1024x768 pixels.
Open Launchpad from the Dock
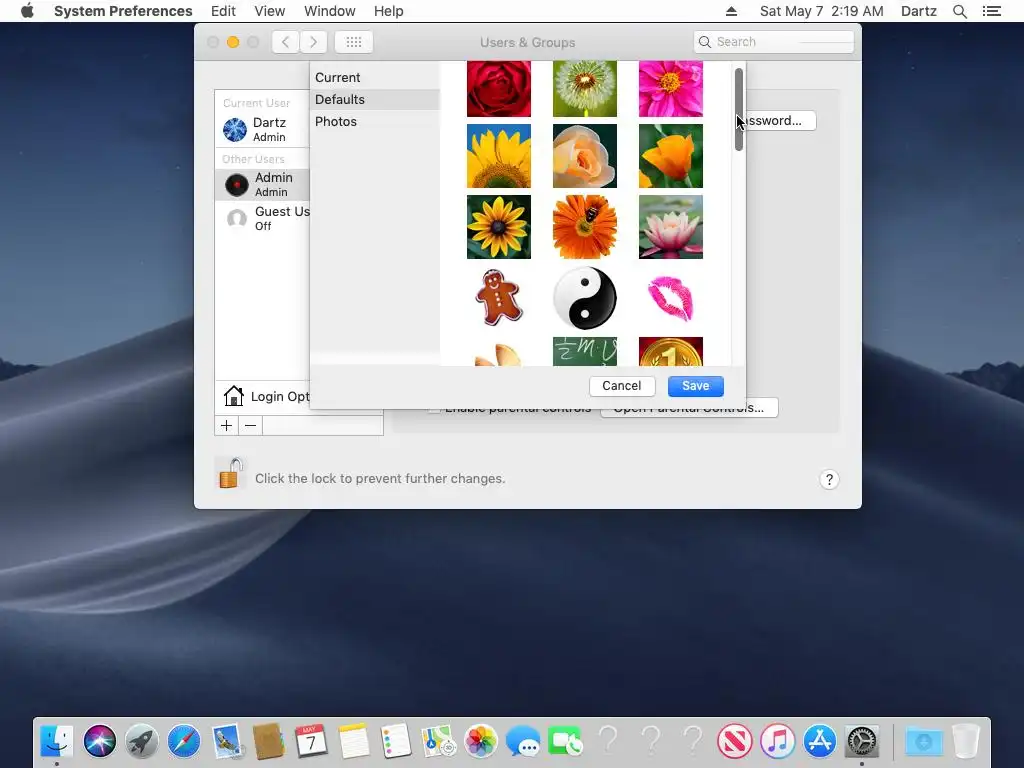coord(142,742)
